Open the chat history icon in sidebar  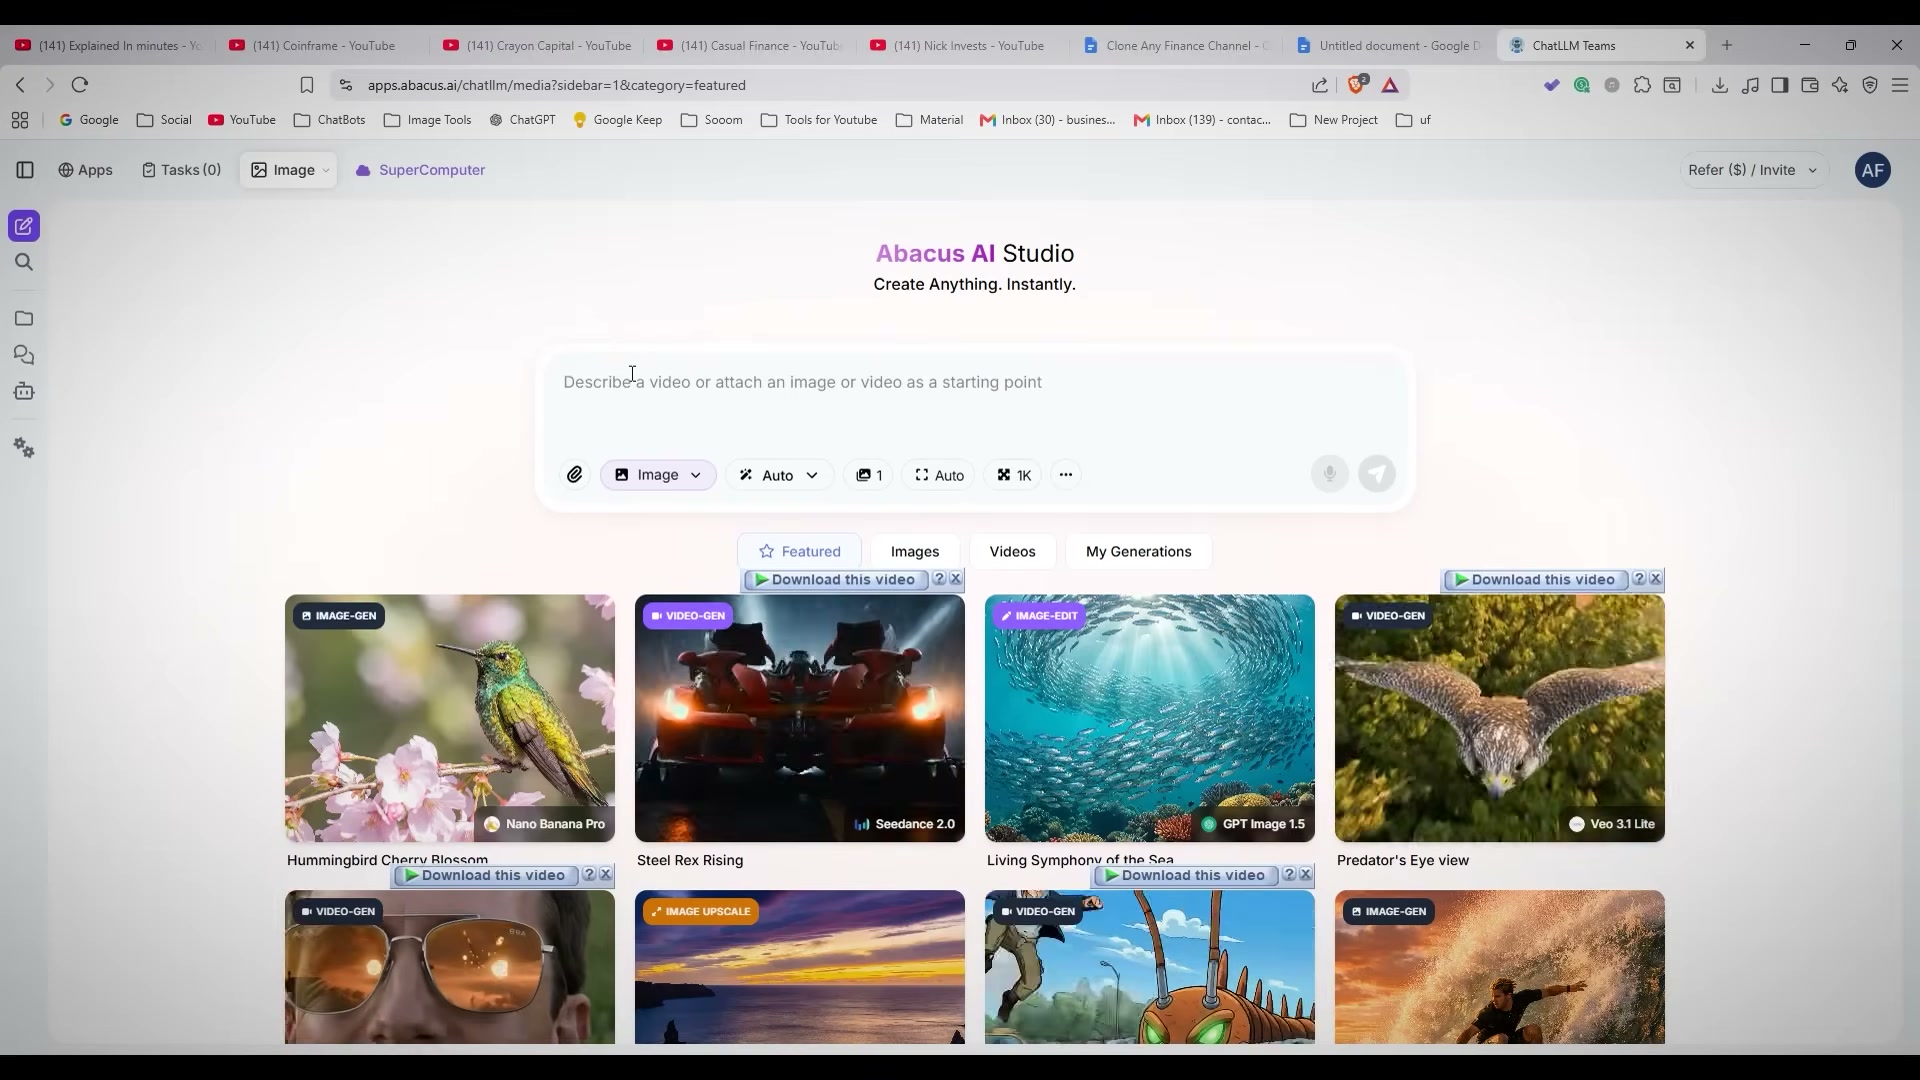coord(24,355)
